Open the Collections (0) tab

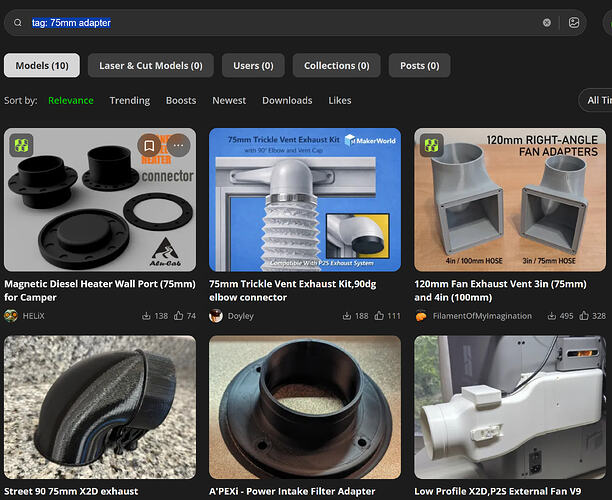(x=336, y=66)
